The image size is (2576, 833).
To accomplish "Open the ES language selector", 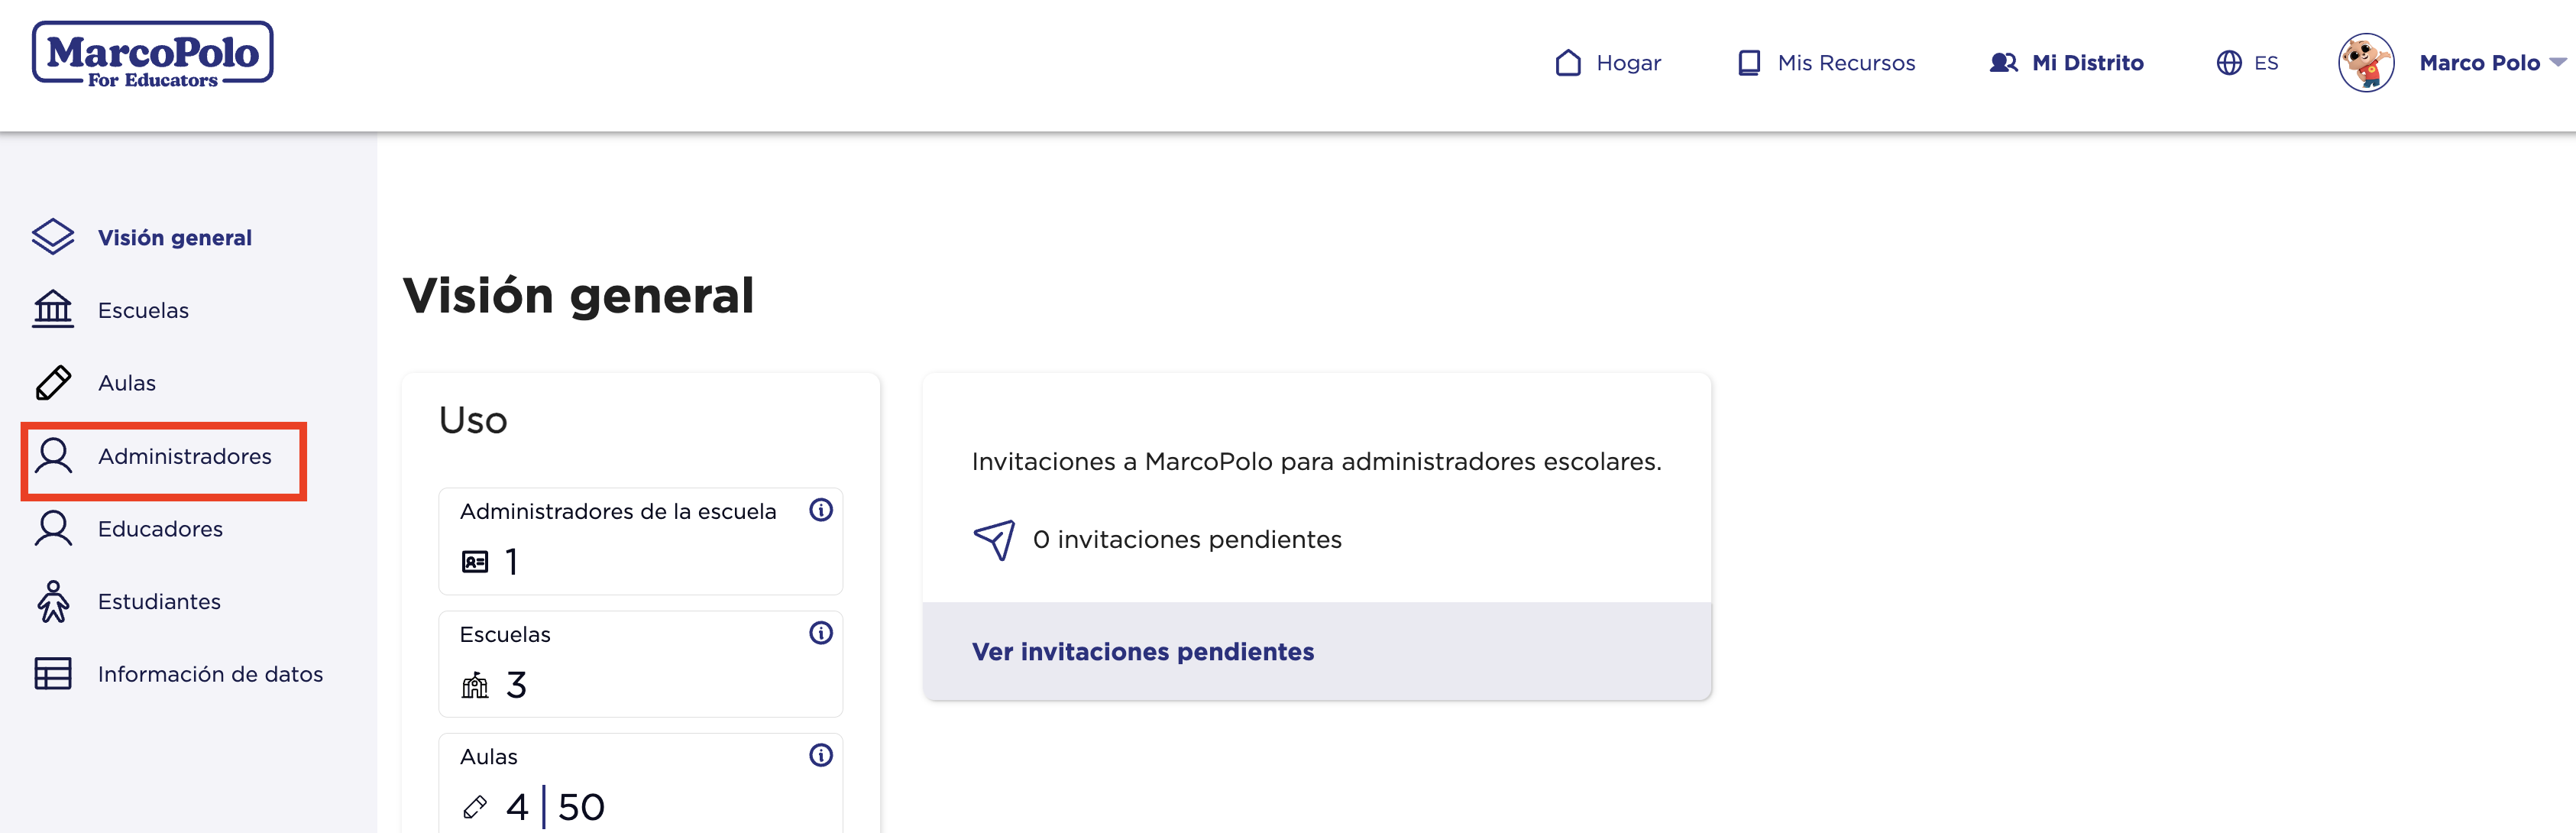I will pyautogui.click(x=2247, y=62).
